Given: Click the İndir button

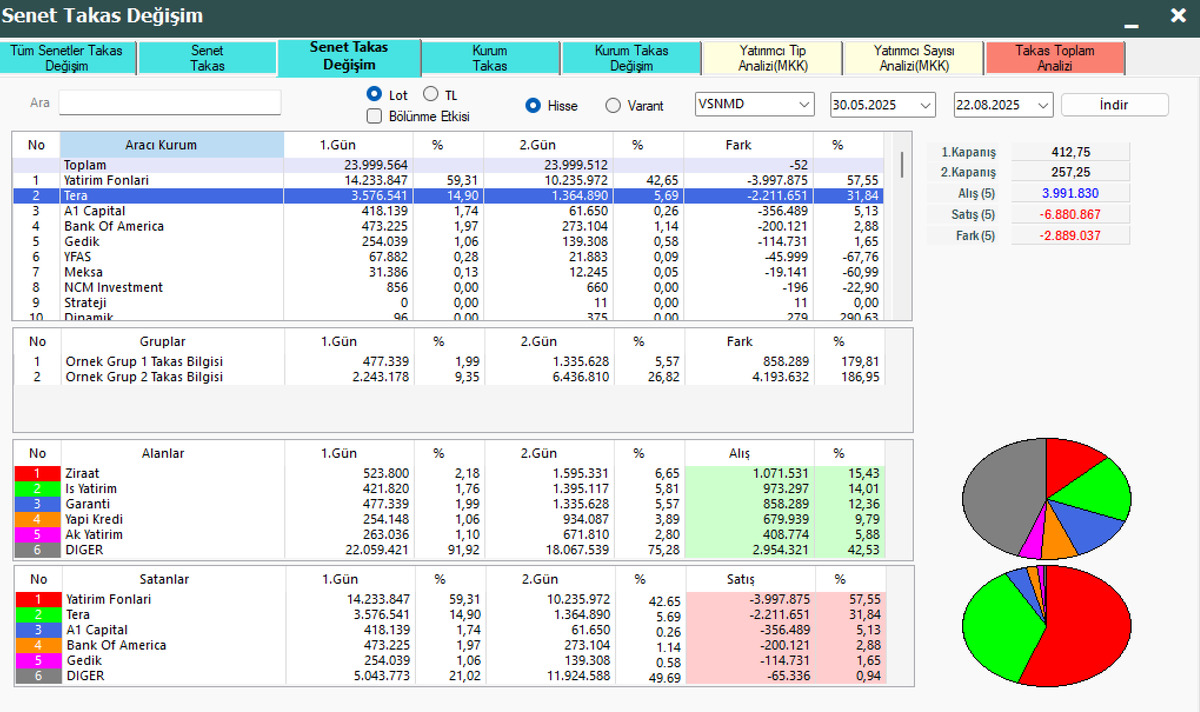Looking at the screenshot, I should pyautogui.click(x=1114, y=104).
